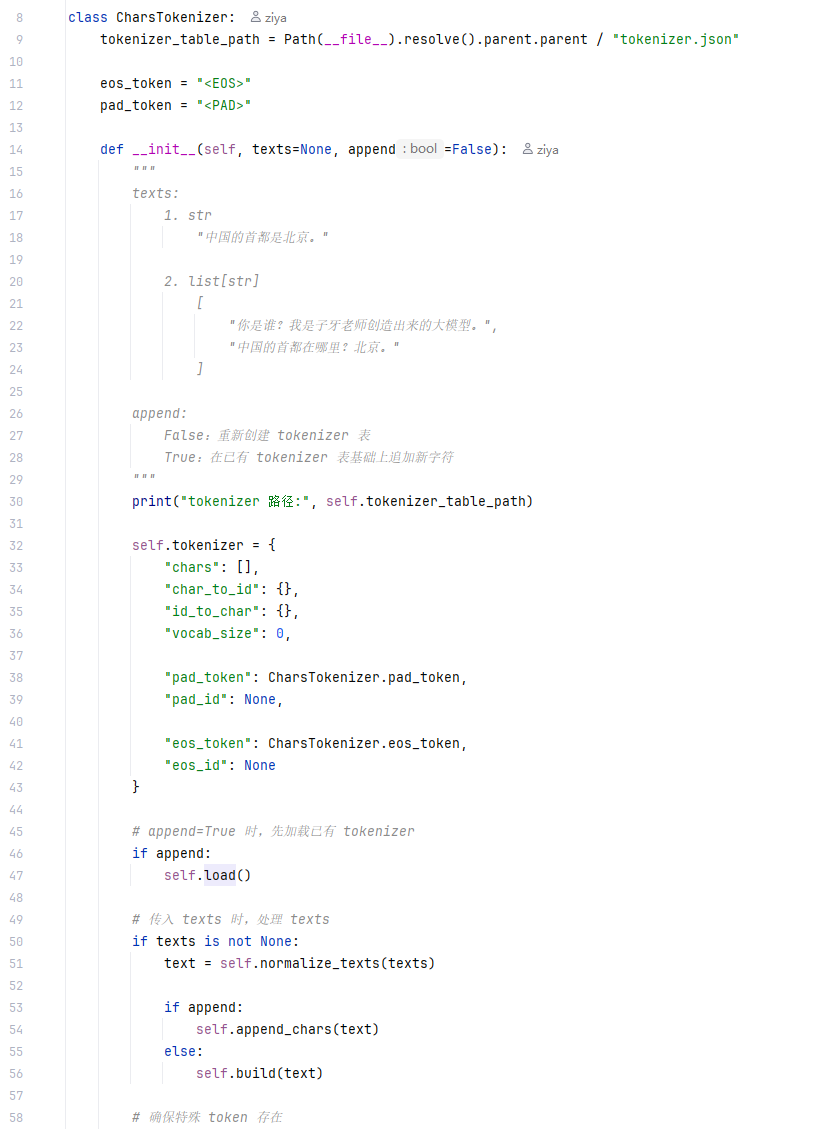Click CharsTokenizer.eos_token on line 41
Image resolution: width=838 pixels, height=1129 pixels.
coord(364,744)
